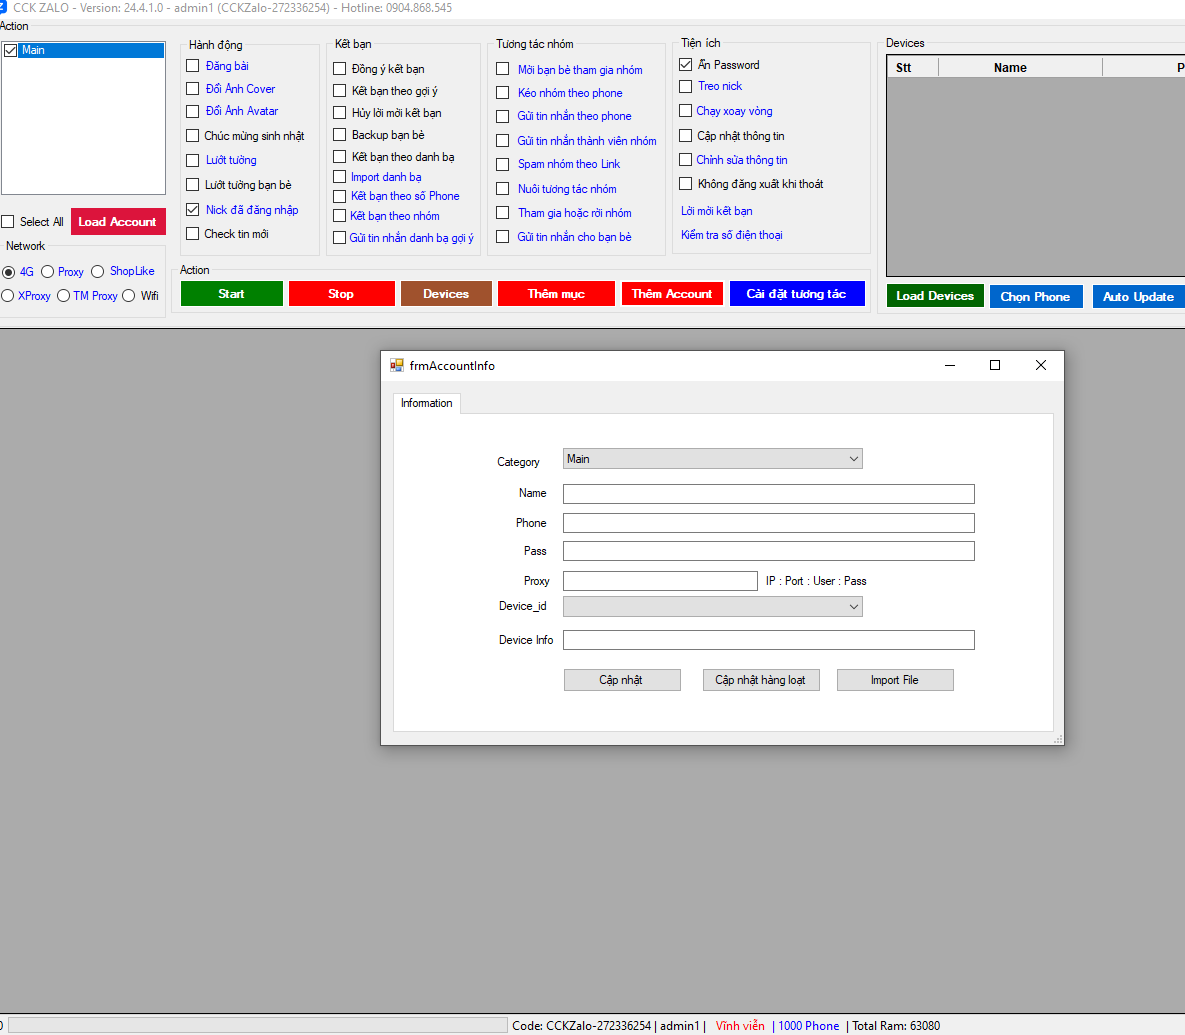Image resolution: width=1185 pixels, height=1035 pixels.
Task: Enable Mời bạn bè tham gia nhóm
Action: click(x=503, y=69)
